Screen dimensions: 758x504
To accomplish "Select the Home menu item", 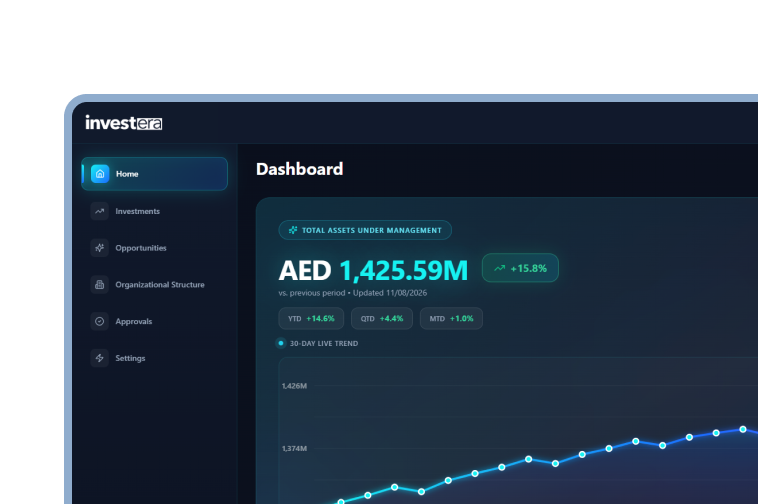I will (154, 174).
